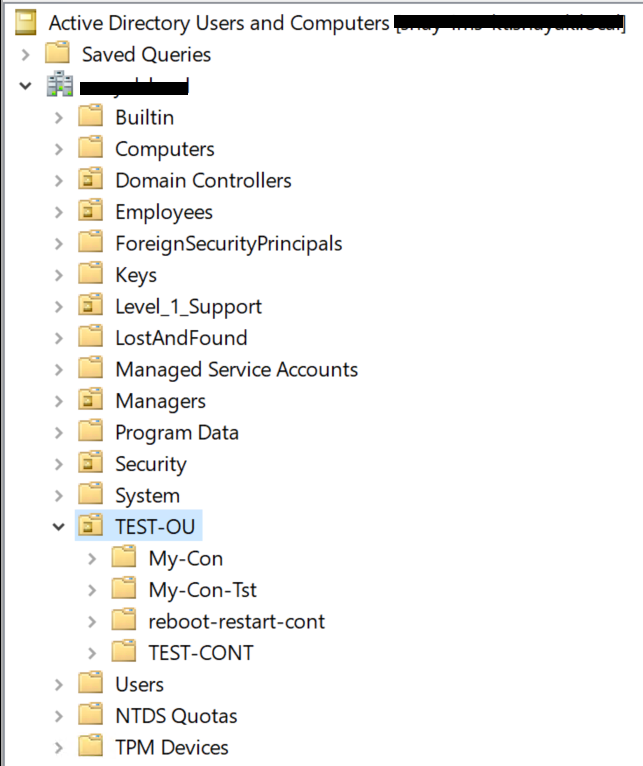Select Managed Service Accounts in tree

(x=236, y=370)
